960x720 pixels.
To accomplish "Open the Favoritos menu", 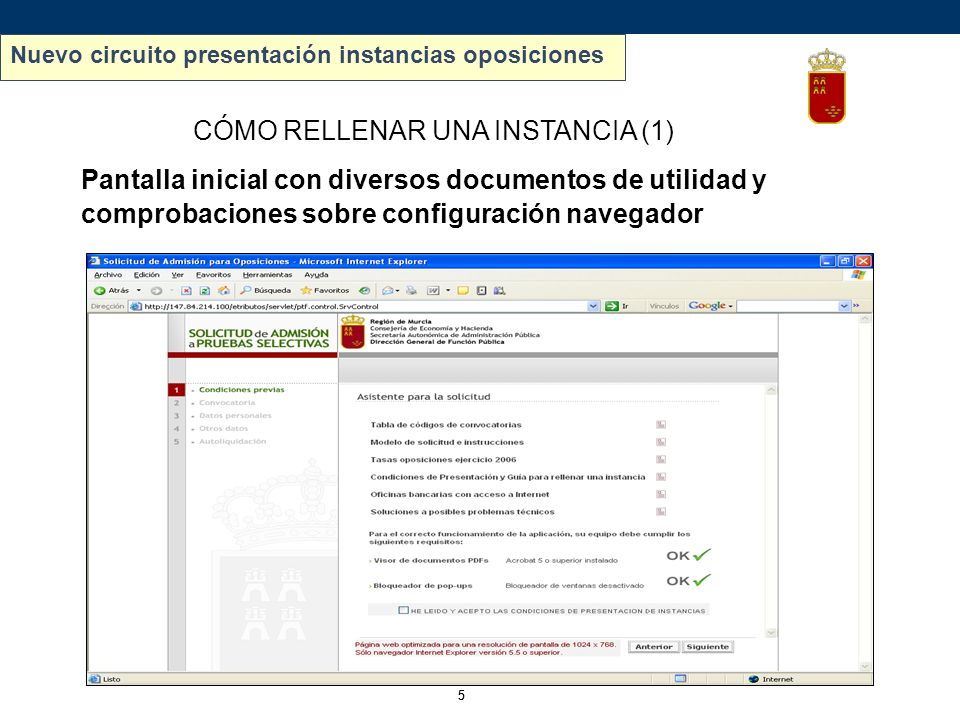I will point(213,275).
